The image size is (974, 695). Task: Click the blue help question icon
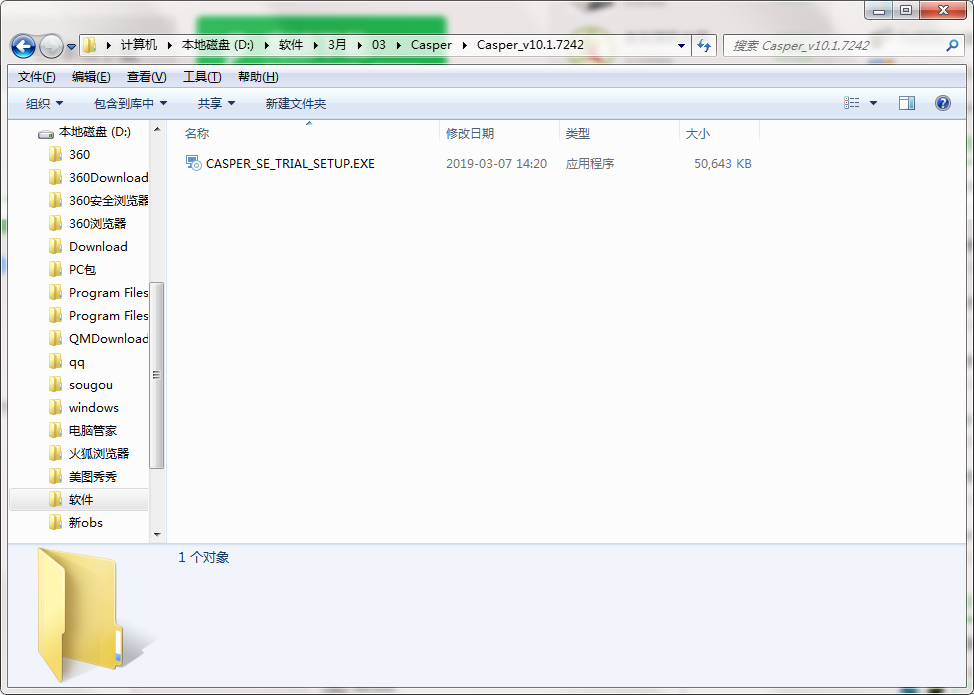(942, 103)
